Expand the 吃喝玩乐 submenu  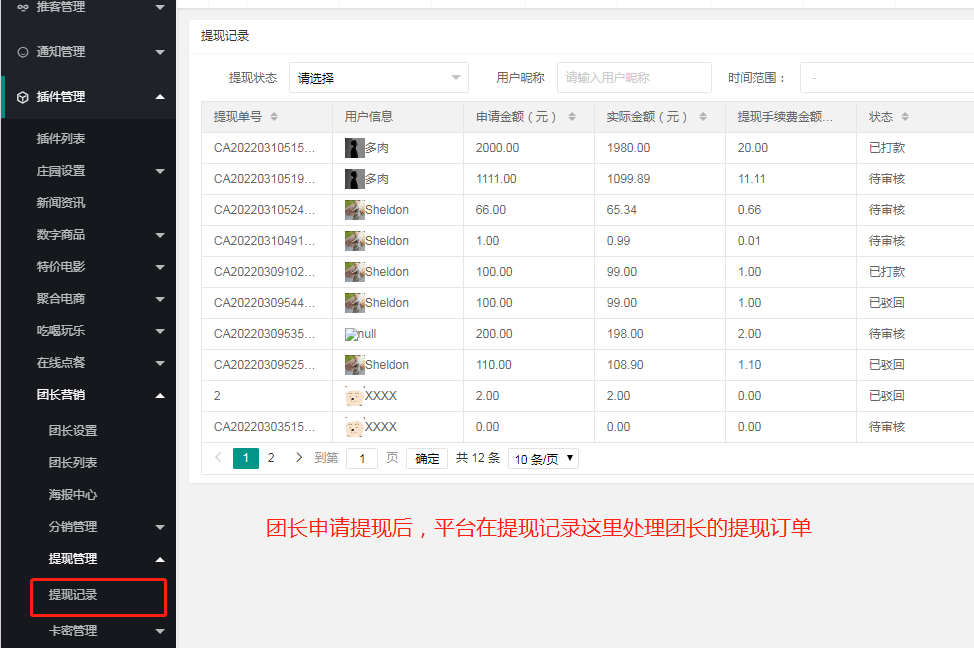[160, 331]
